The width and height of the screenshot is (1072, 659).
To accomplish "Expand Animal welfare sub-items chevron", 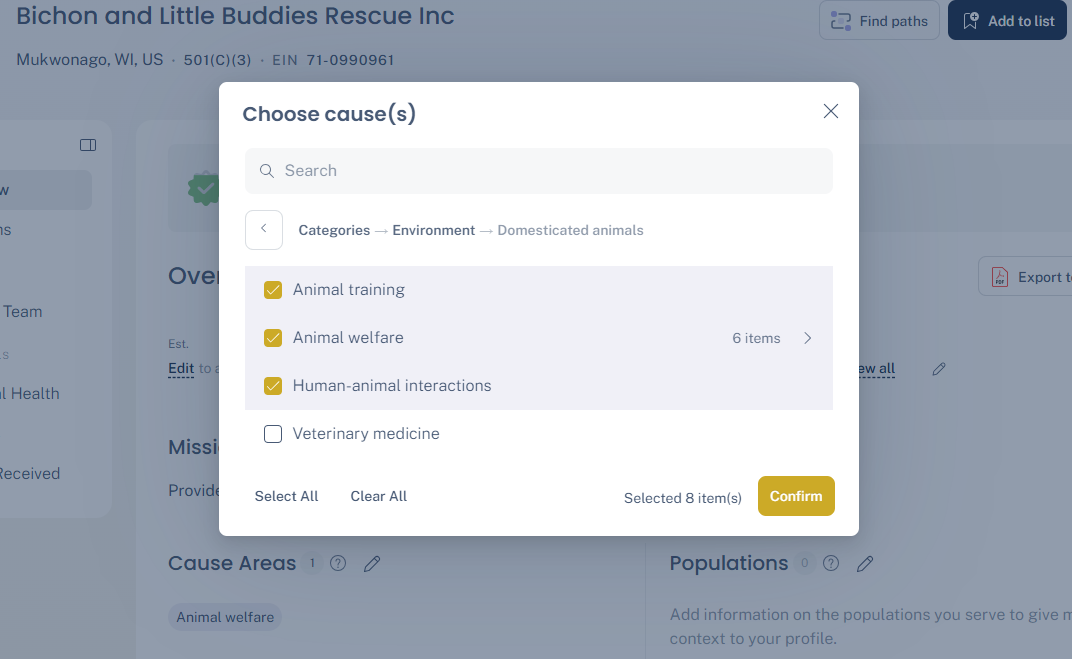I will 808,338.
